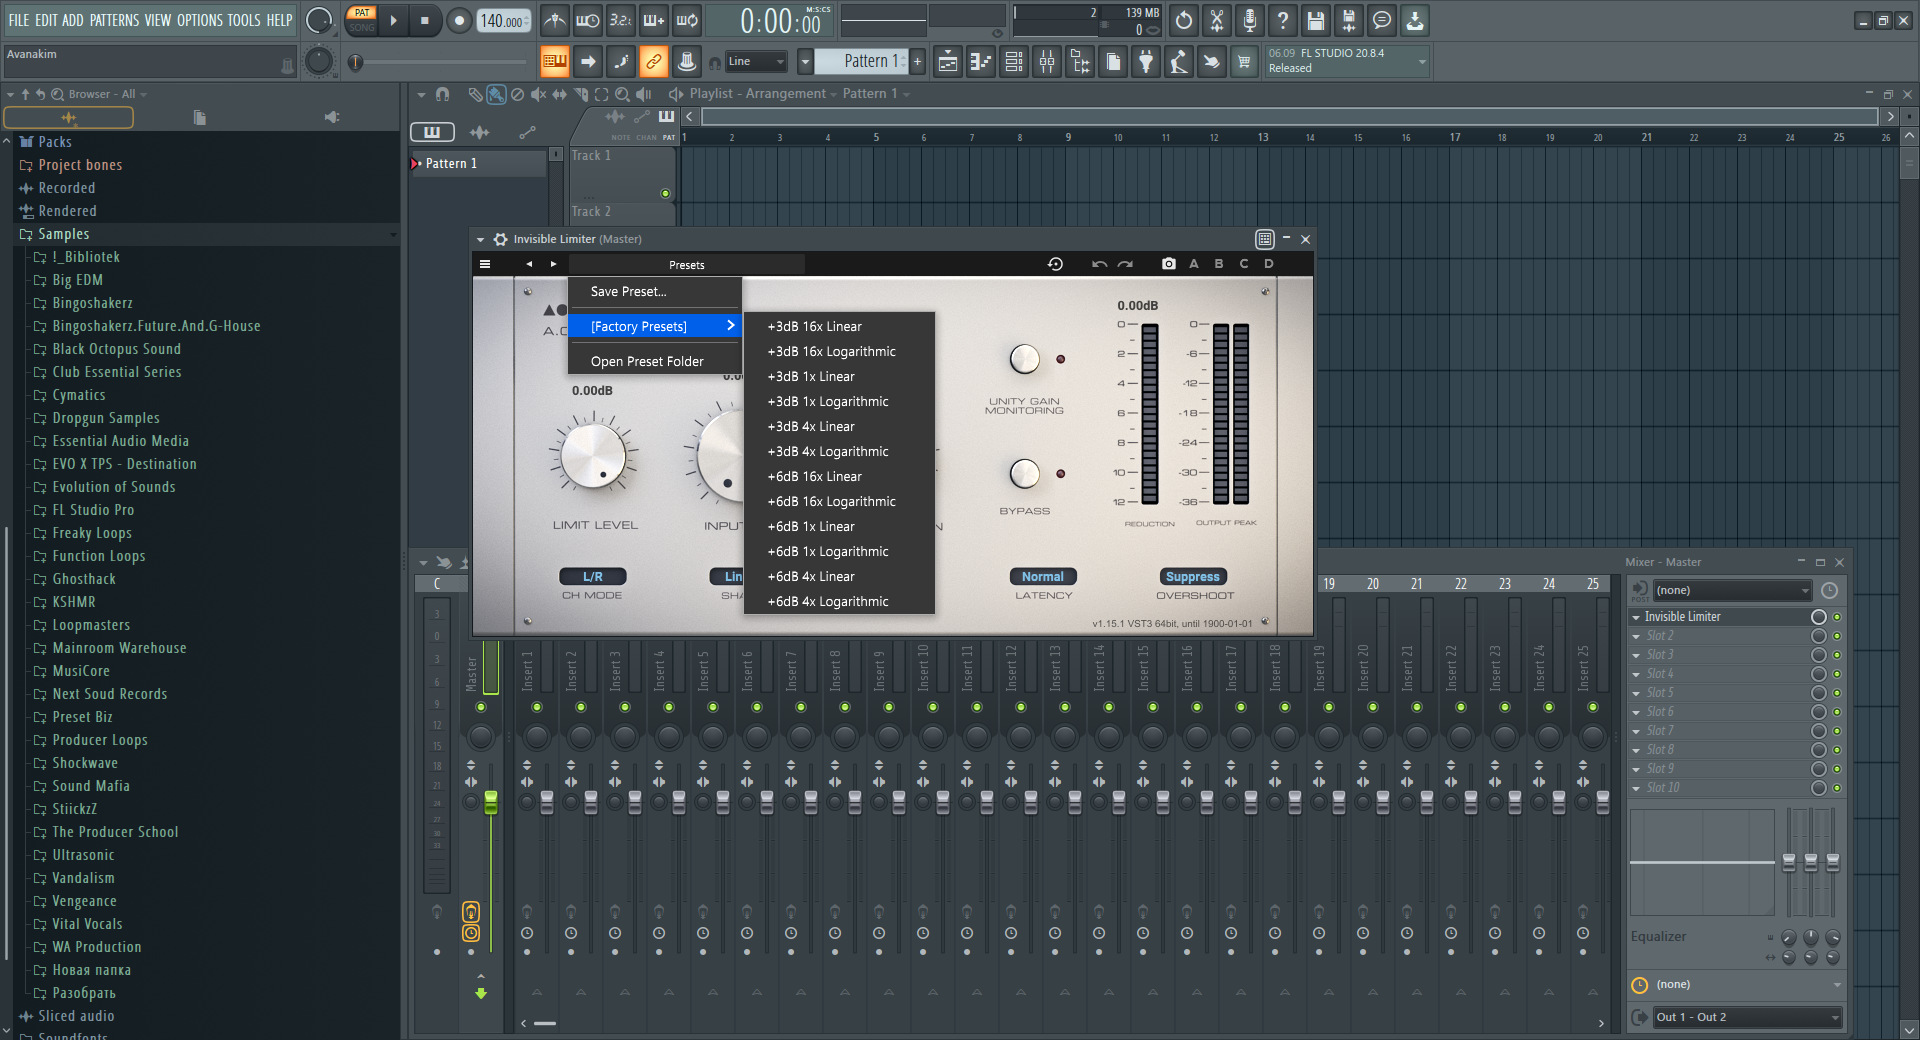The height and width of the screenshot is (1040, 1920).
Task: Toggle the Bypass button on Invisible Limiter
Action: [x=1025, y=473]
